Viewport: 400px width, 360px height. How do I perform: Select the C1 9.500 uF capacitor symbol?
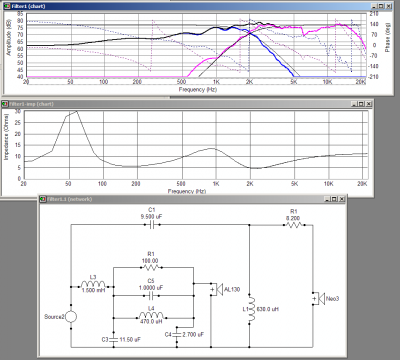152,225
